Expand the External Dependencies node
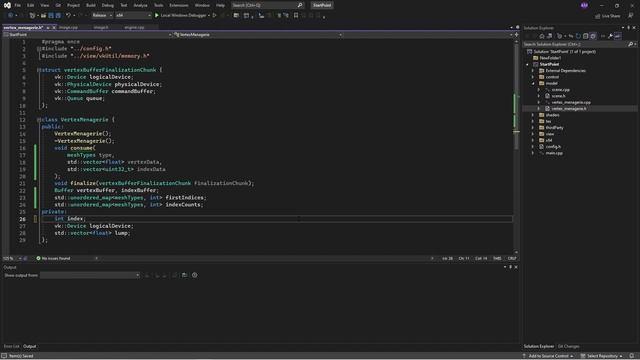Image resolution: width=640 pixels, height=360 pixels. coord(533,71)
